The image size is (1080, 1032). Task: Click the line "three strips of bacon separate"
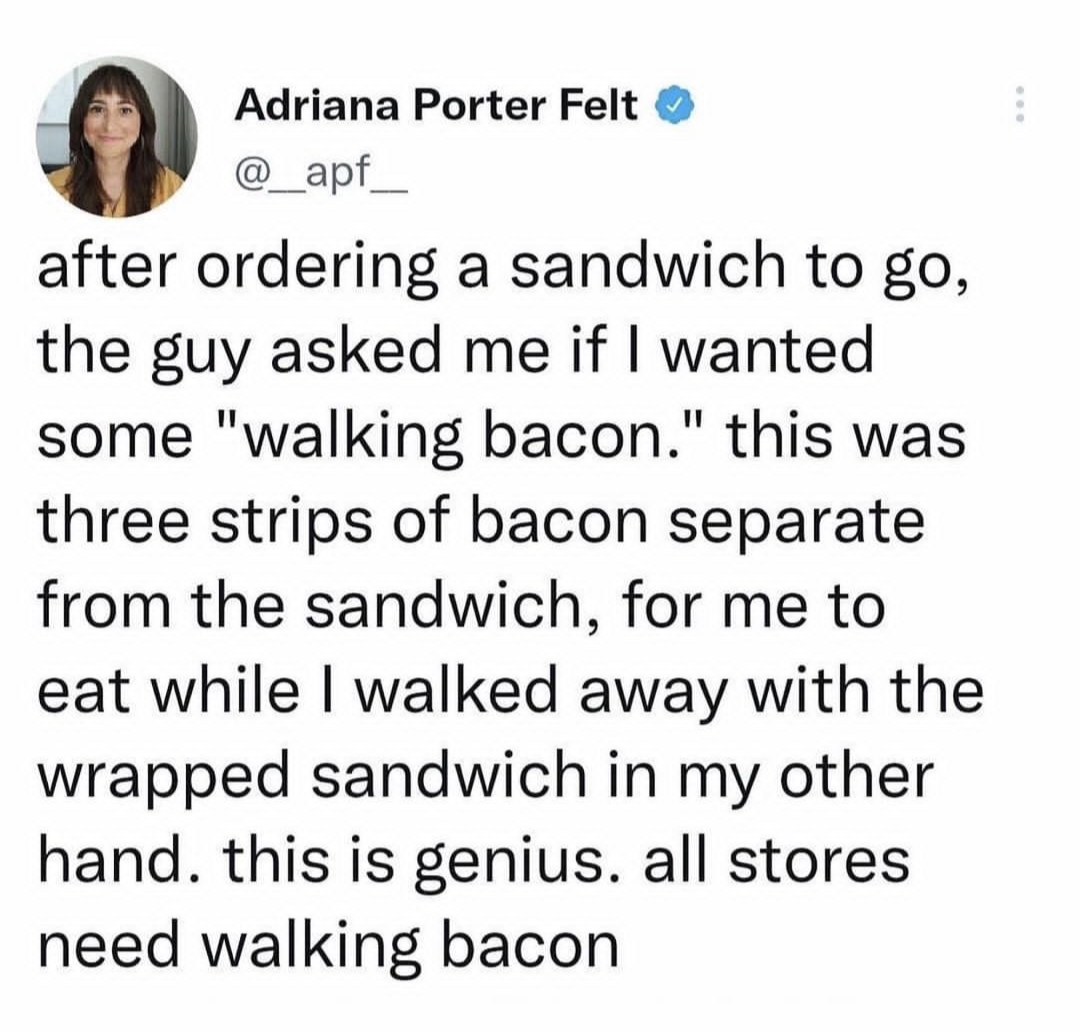[x=480, y=525]
